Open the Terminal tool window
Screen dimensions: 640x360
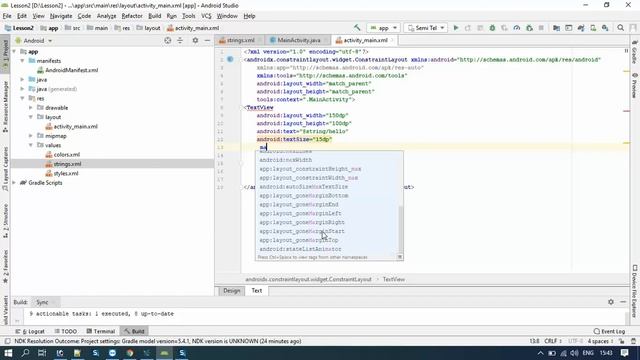coord(100,331)
